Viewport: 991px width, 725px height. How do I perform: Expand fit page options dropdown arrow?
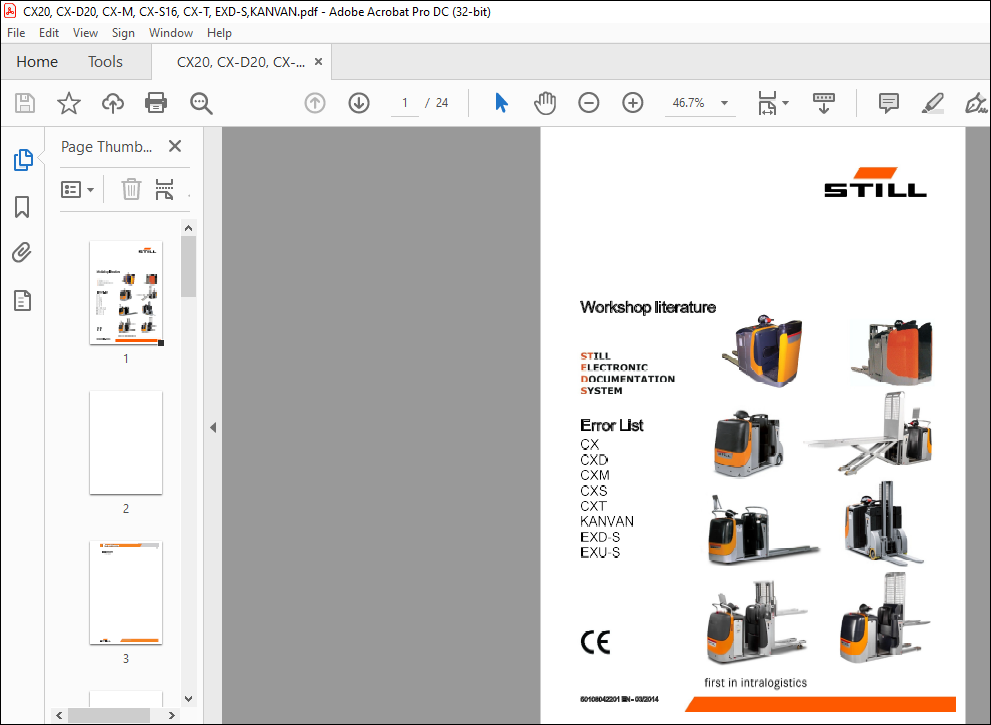pos(786,102)
